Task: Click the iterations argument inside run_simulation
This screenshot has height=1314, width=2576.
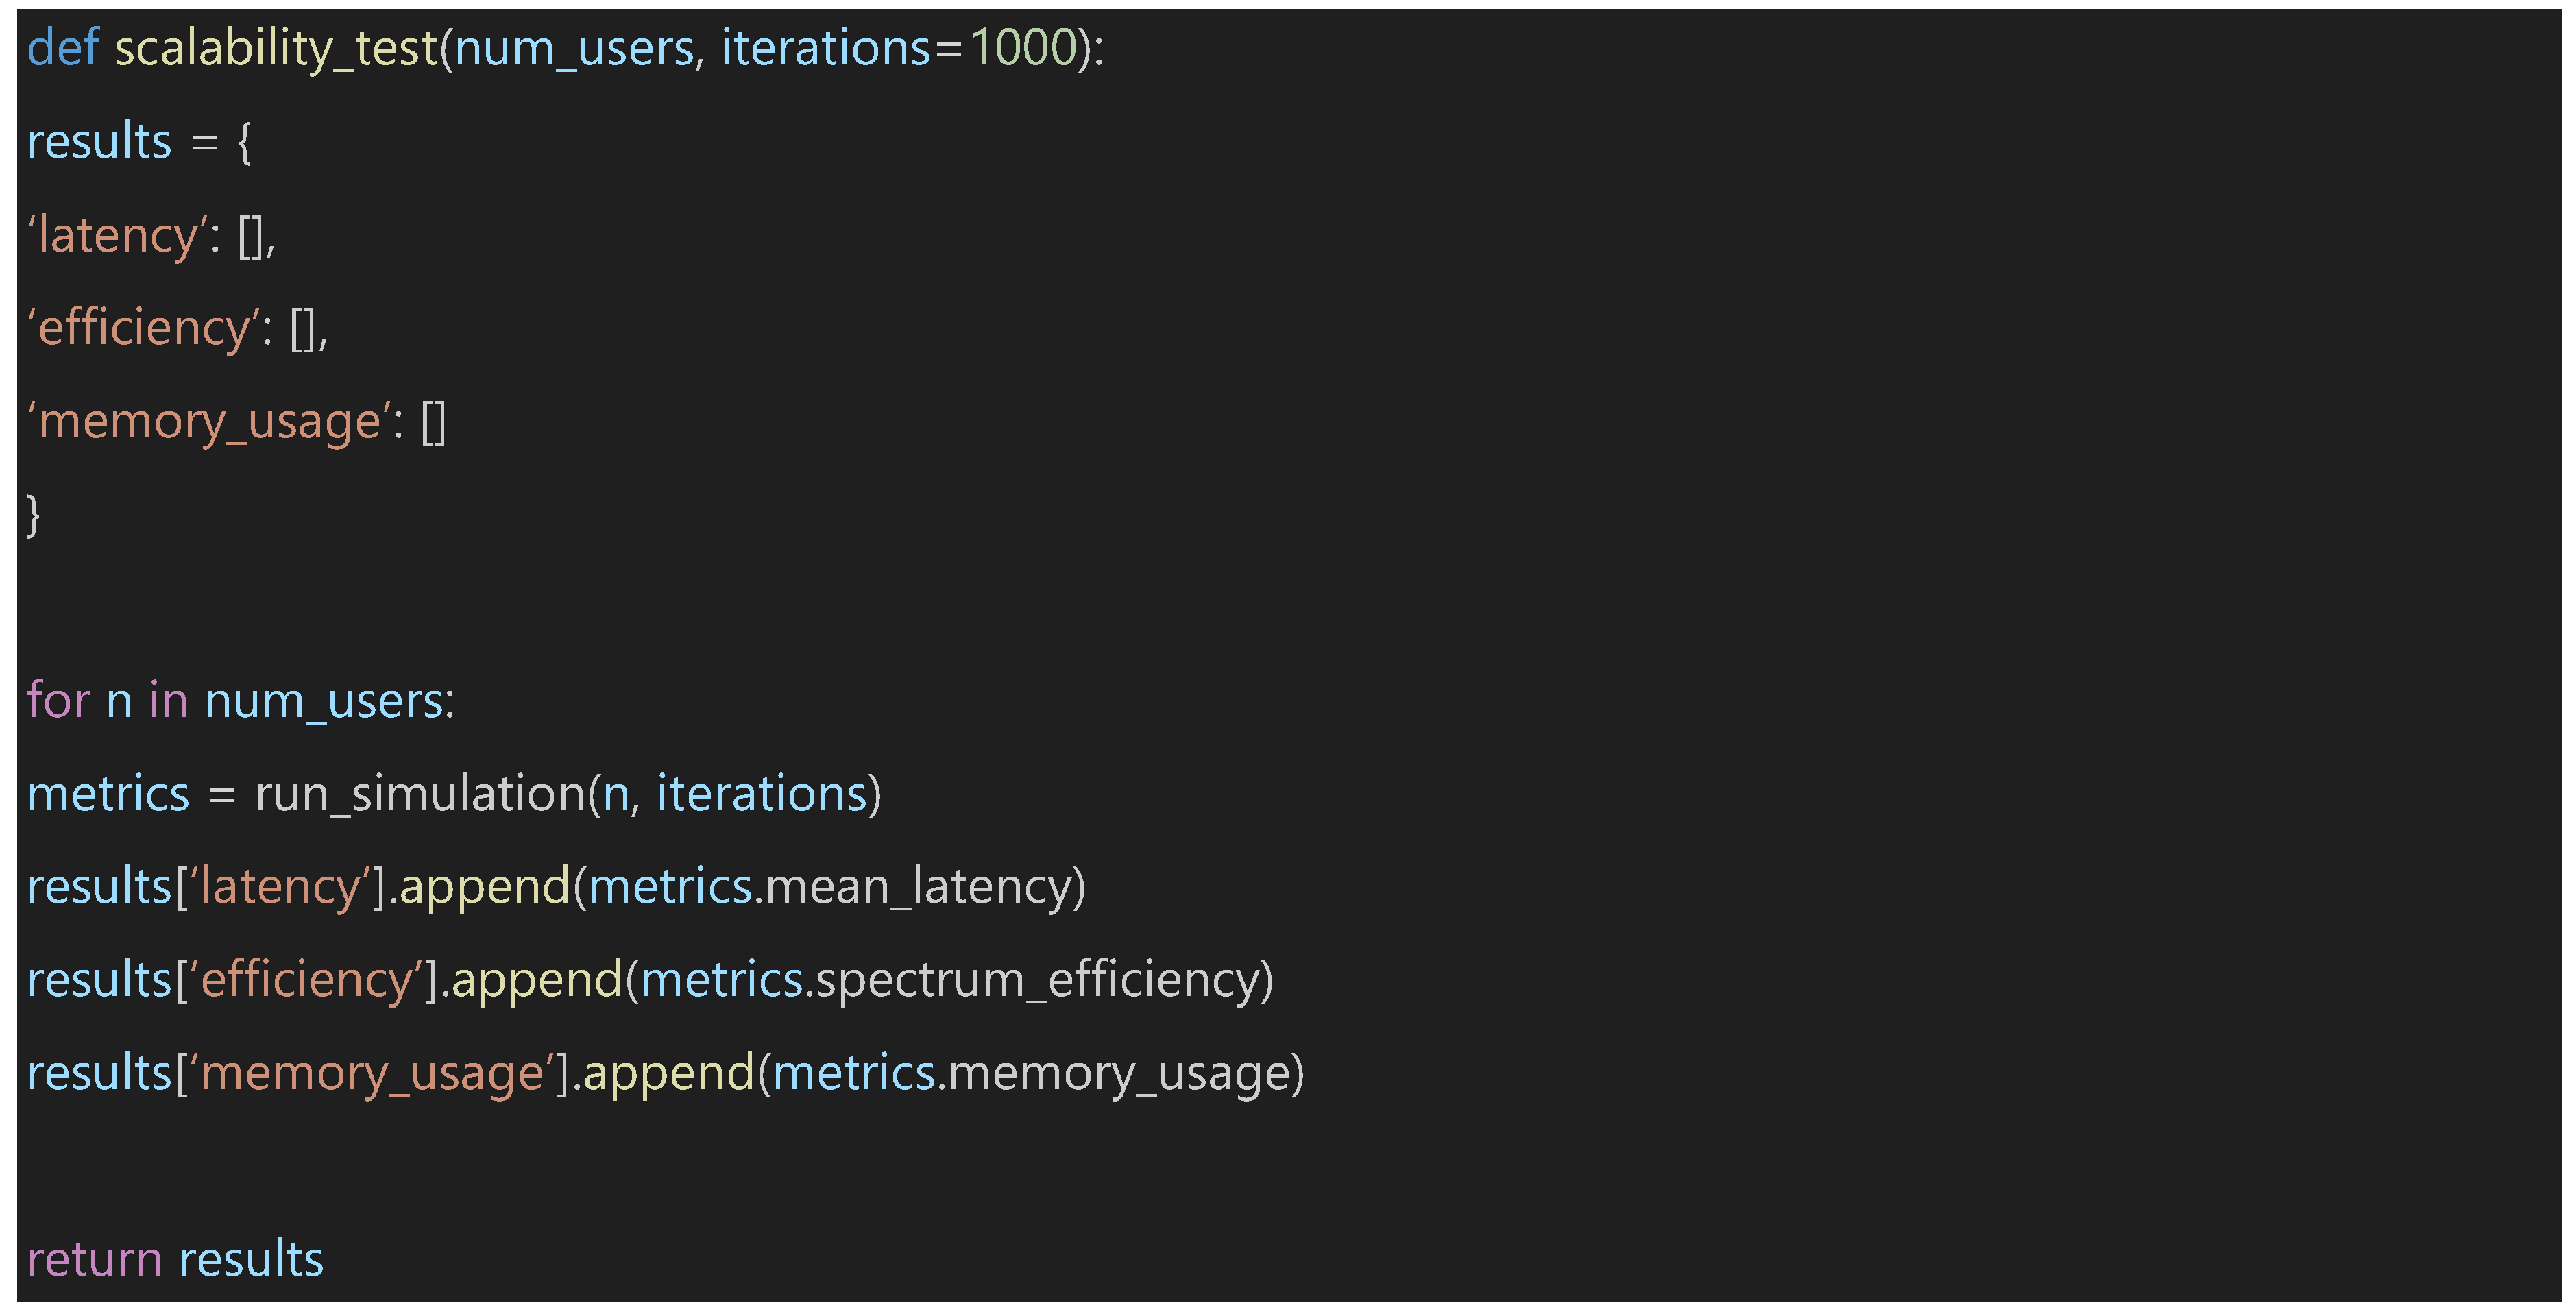Action: [762, 794]
